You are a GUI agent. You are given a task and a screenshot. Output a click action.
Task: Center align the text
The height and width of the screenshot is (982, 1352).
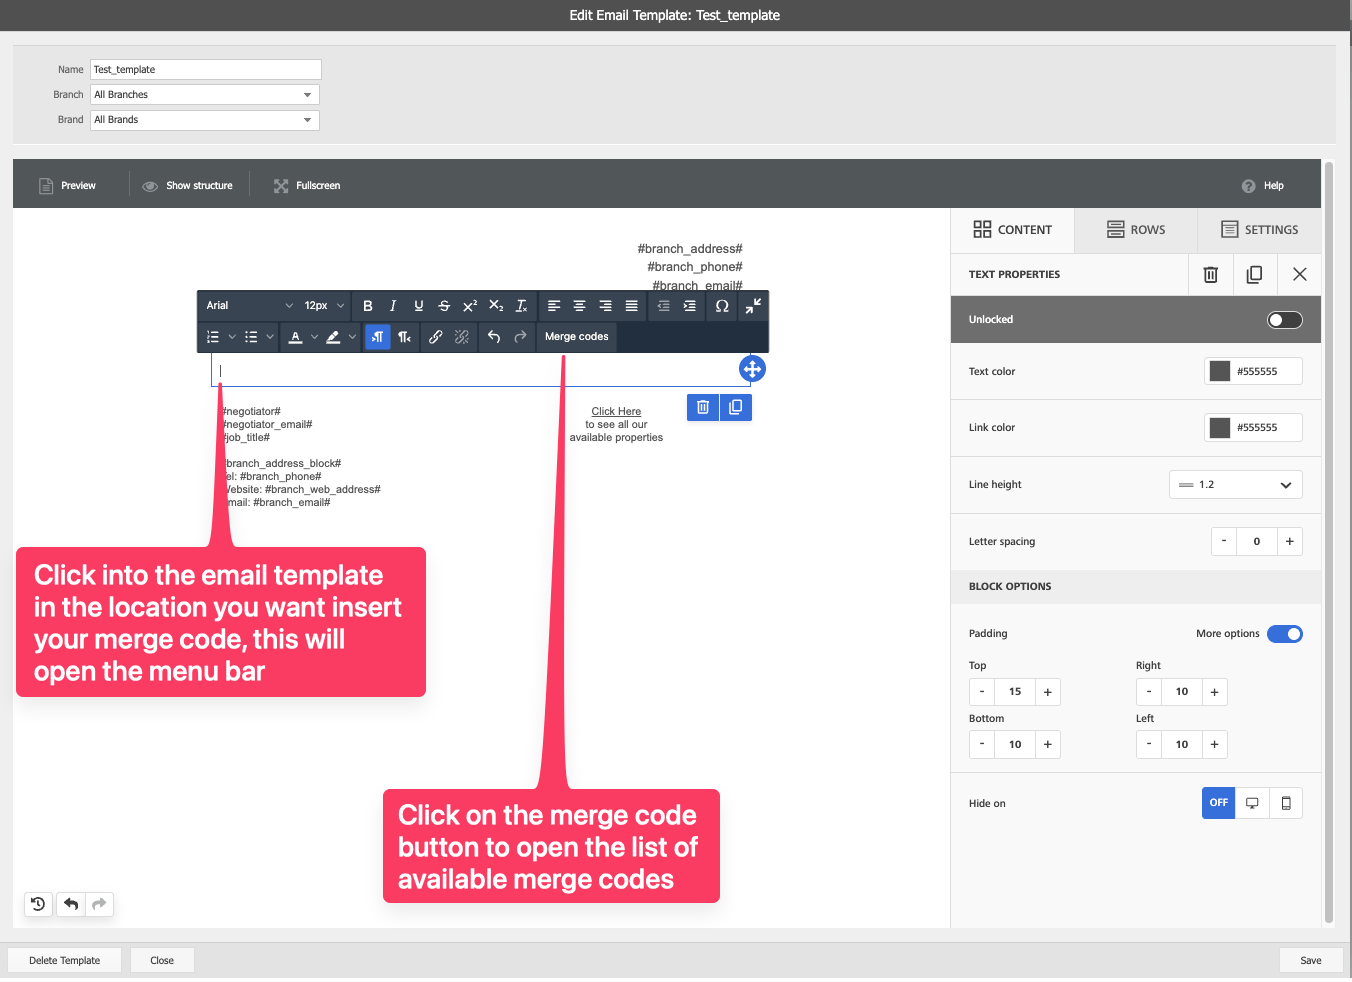pos(579,306)
